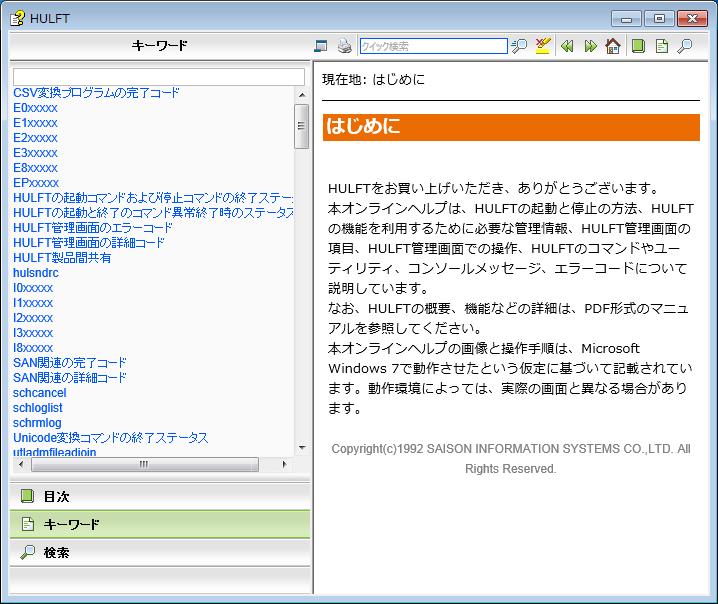The image size is (718, 604).
Task: Click the printer icon in the toolbar
Action: (344, 46)
